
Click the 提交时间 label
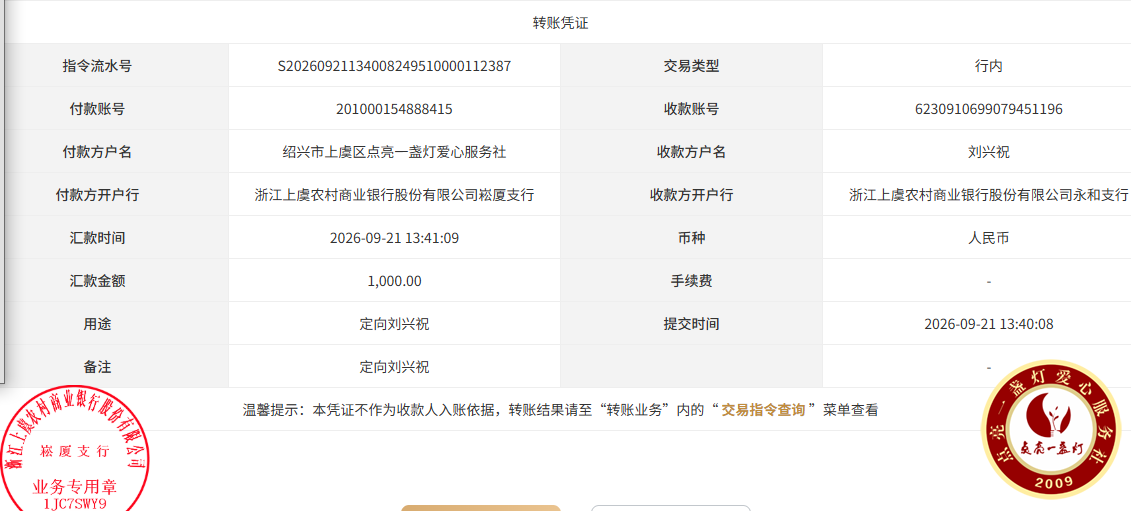click(x=691, y=324)
